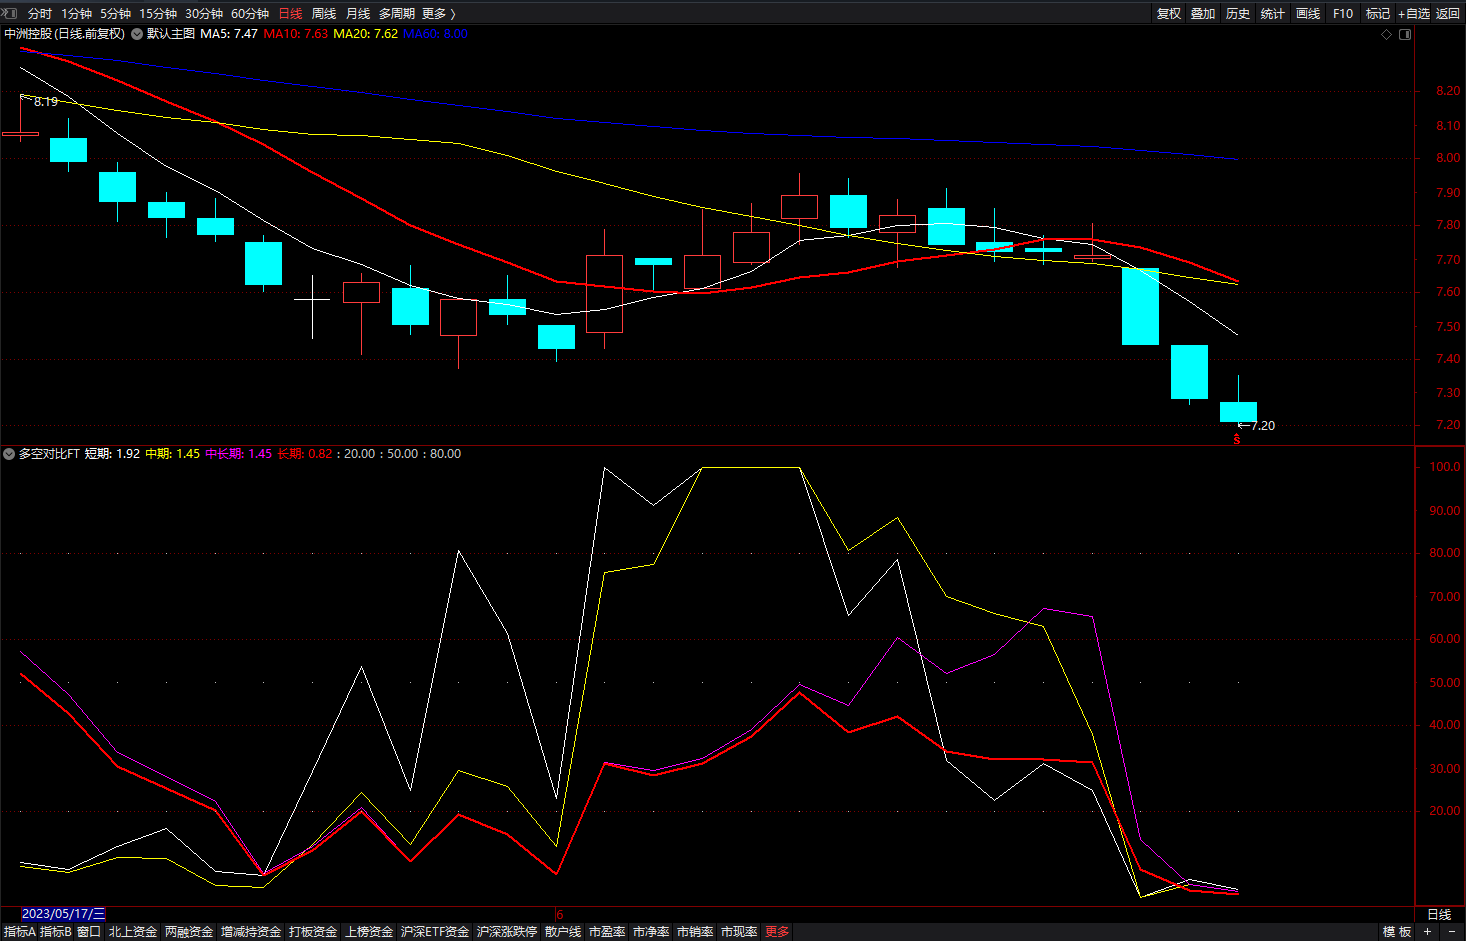Select the 周线 weekly period
This screenshot has width=1466, height=941.
click(324, 14)
